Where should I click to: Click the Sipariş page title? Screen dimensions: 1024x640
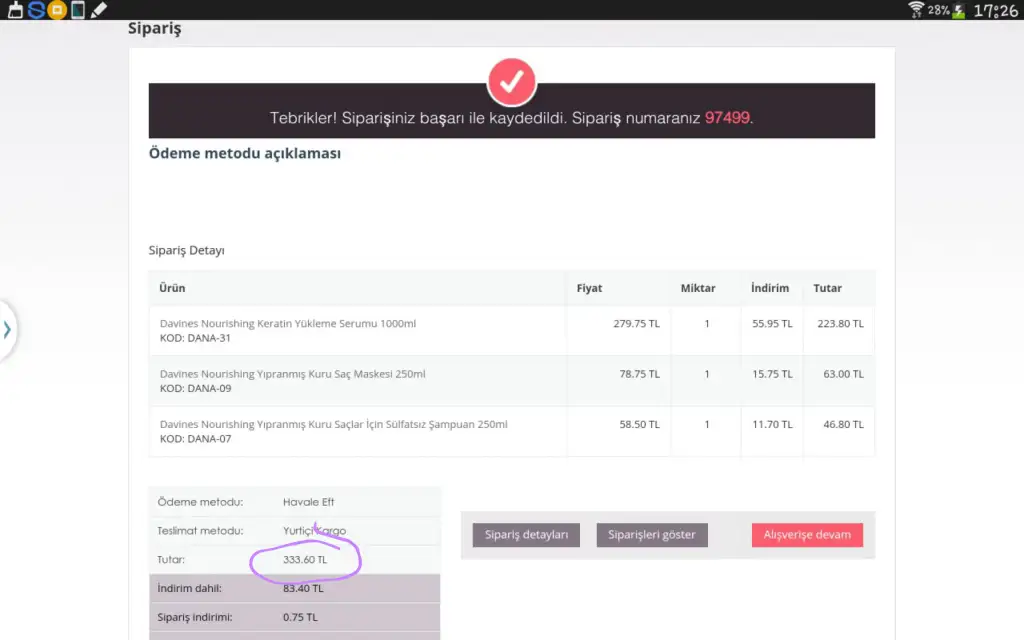pos(155,29)
